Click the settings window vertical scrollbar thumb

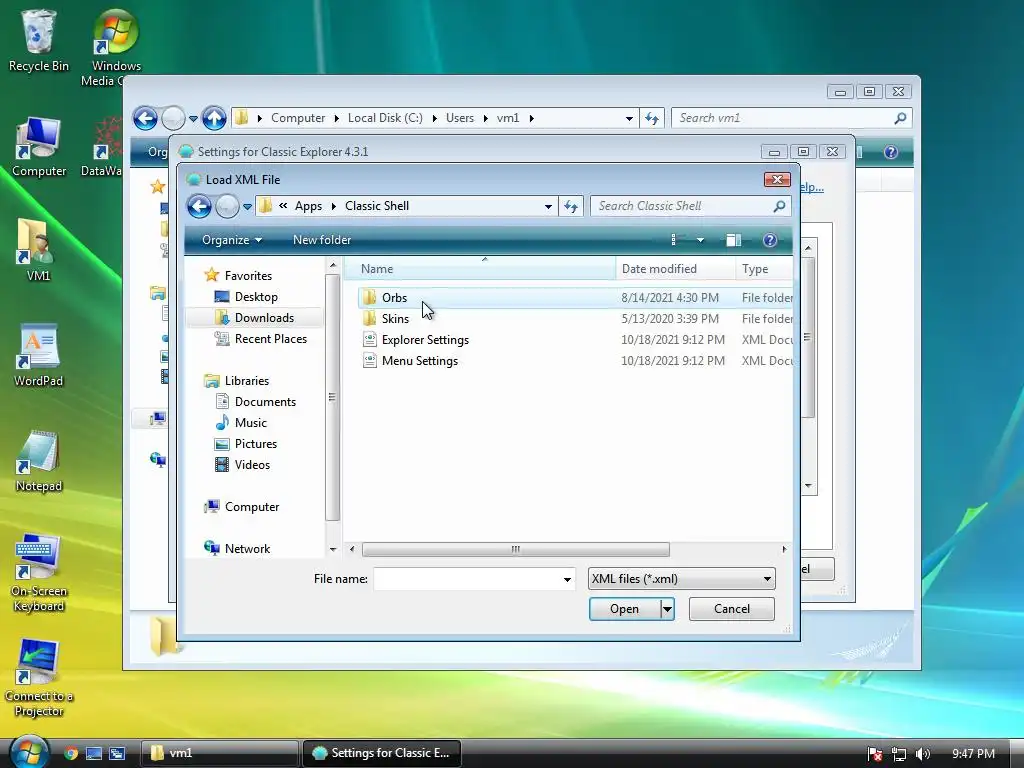coord(808,337)
